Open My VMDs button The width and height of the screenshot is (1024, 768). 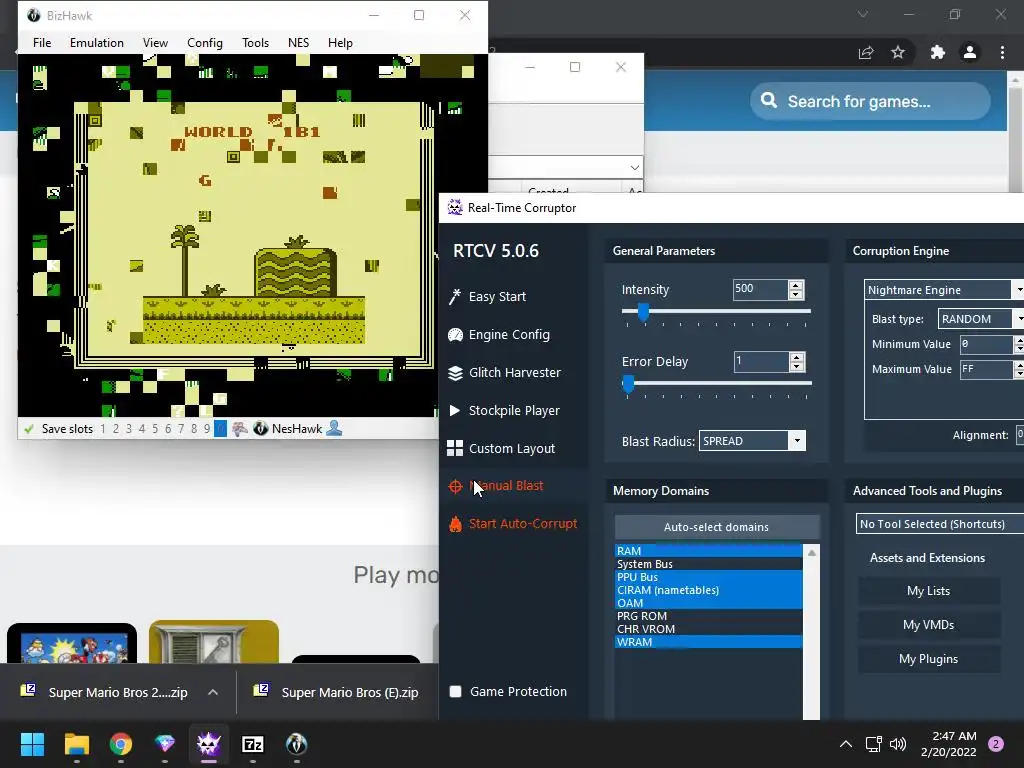[x=929, y=625]
